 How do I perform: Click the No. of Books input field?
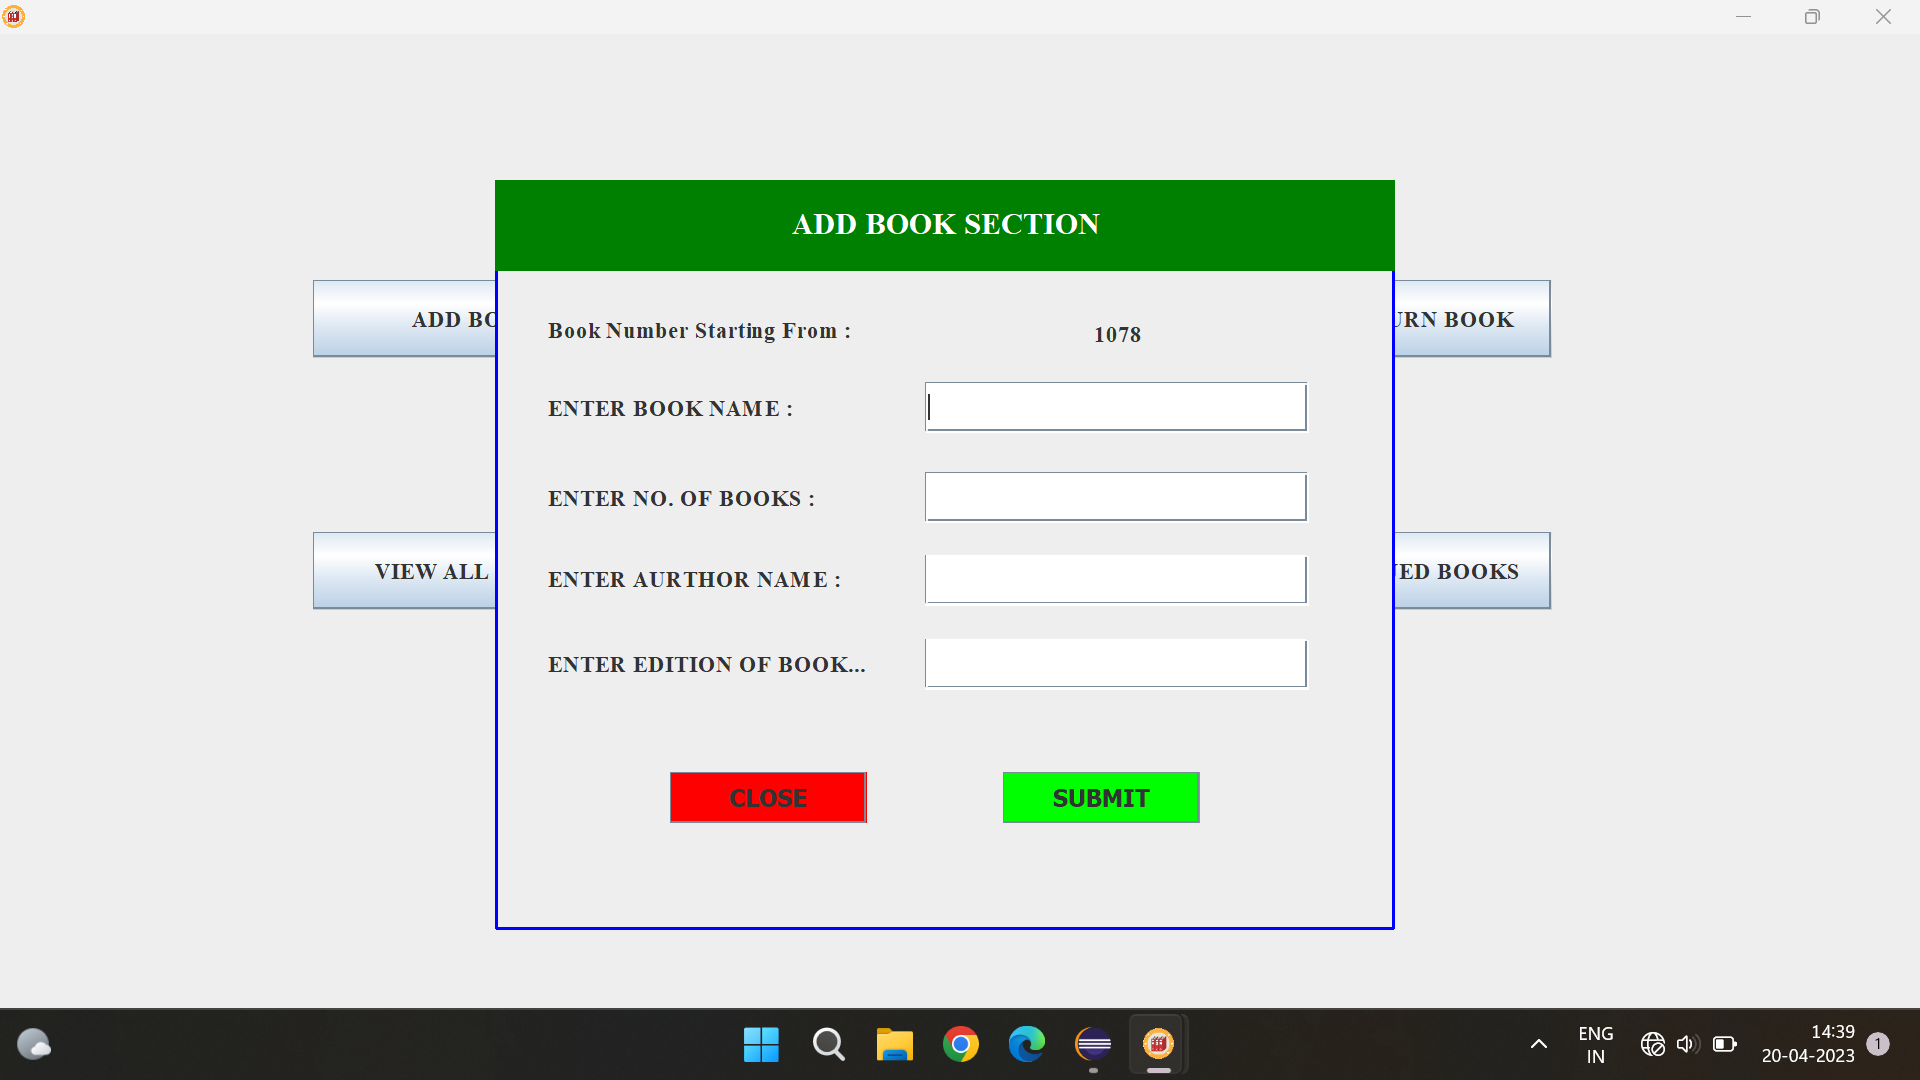(x=1115, y=497)
